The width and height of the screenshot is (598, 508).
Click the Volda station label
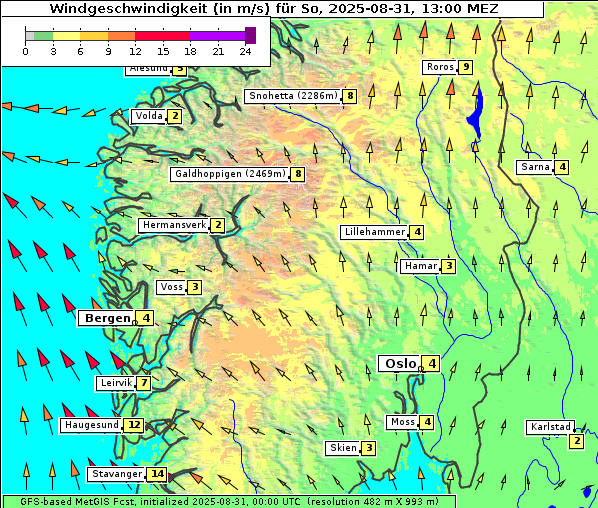pos(149,116)
